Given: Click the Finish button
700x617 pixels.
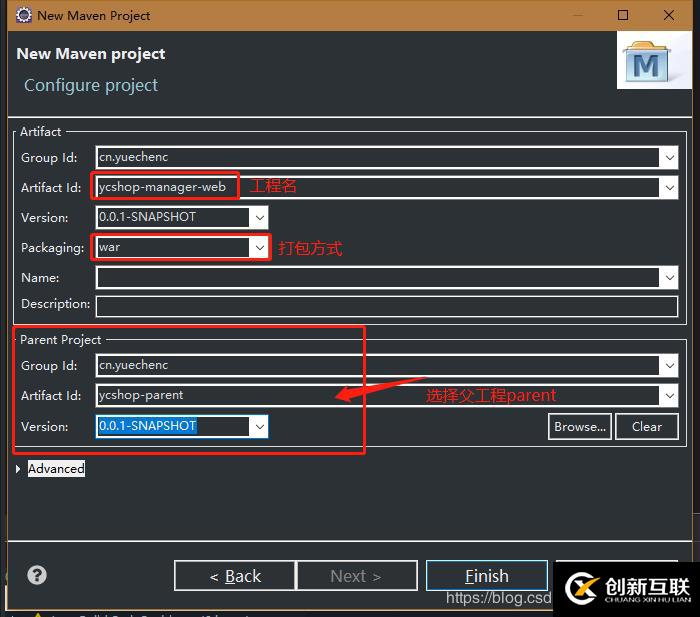Looking at the screenshot, I should (487, 575).
